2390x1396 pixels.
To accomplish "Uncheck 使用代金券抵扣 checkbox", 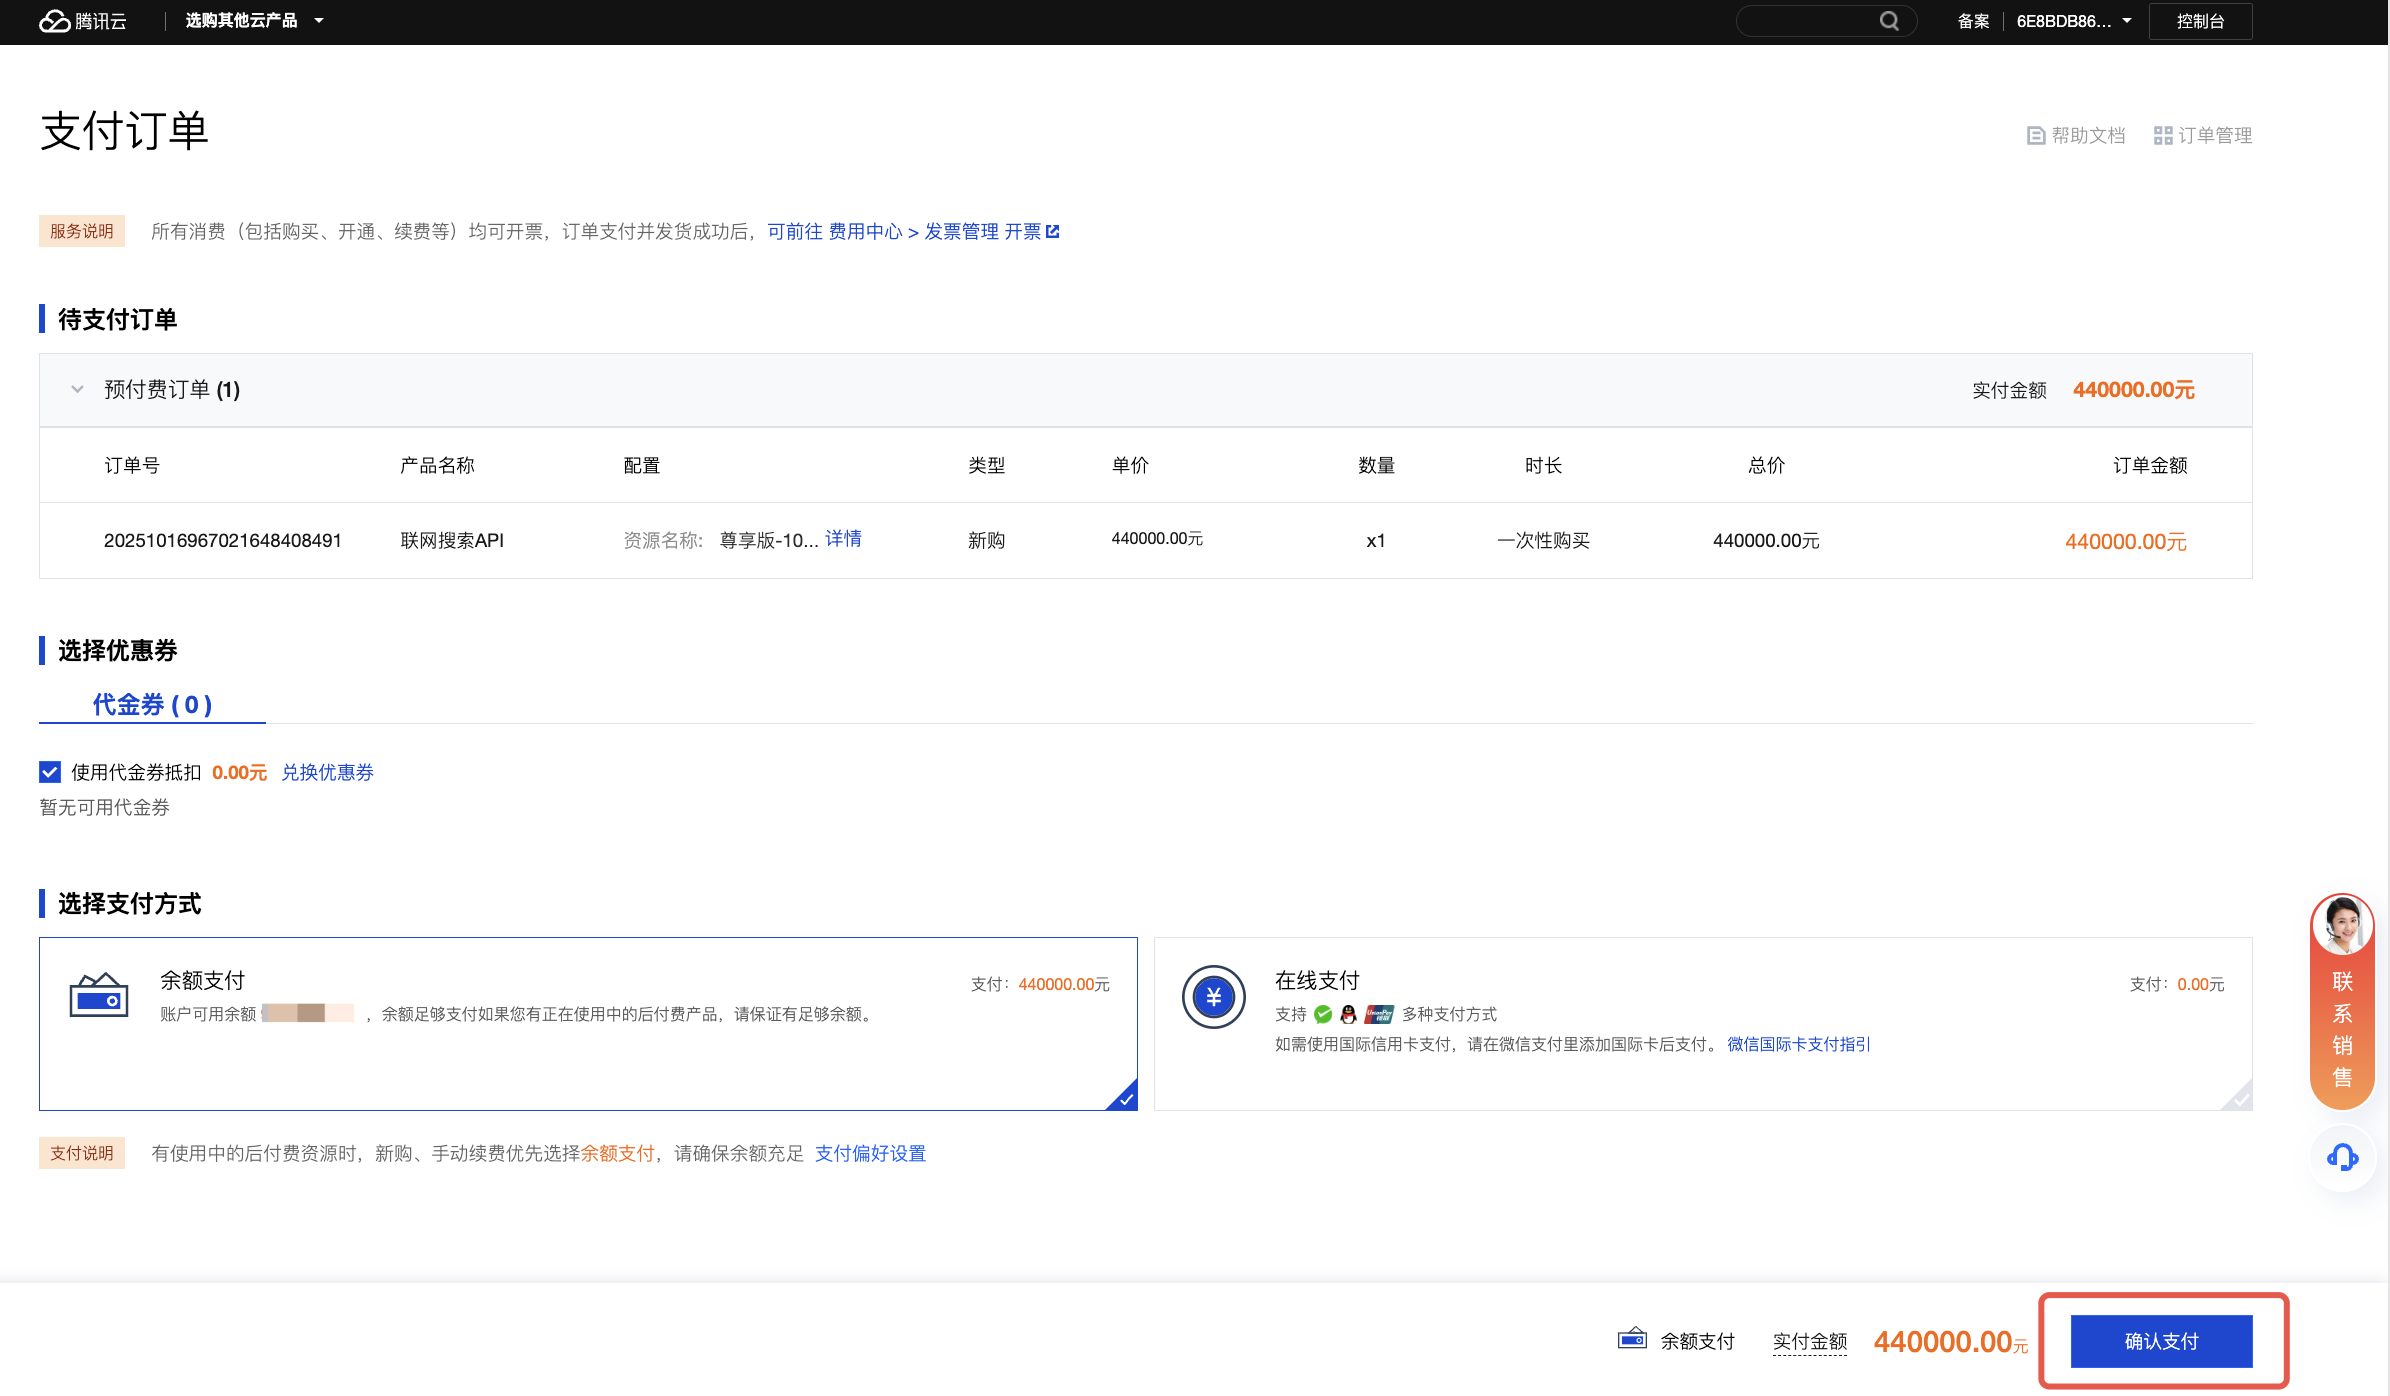I will click(x=50, y=772).
